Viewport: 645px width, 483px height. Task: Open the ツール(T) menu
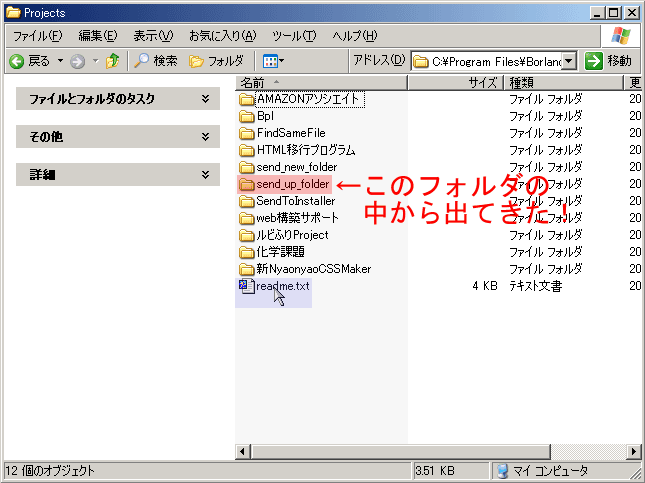coord(293,36)
